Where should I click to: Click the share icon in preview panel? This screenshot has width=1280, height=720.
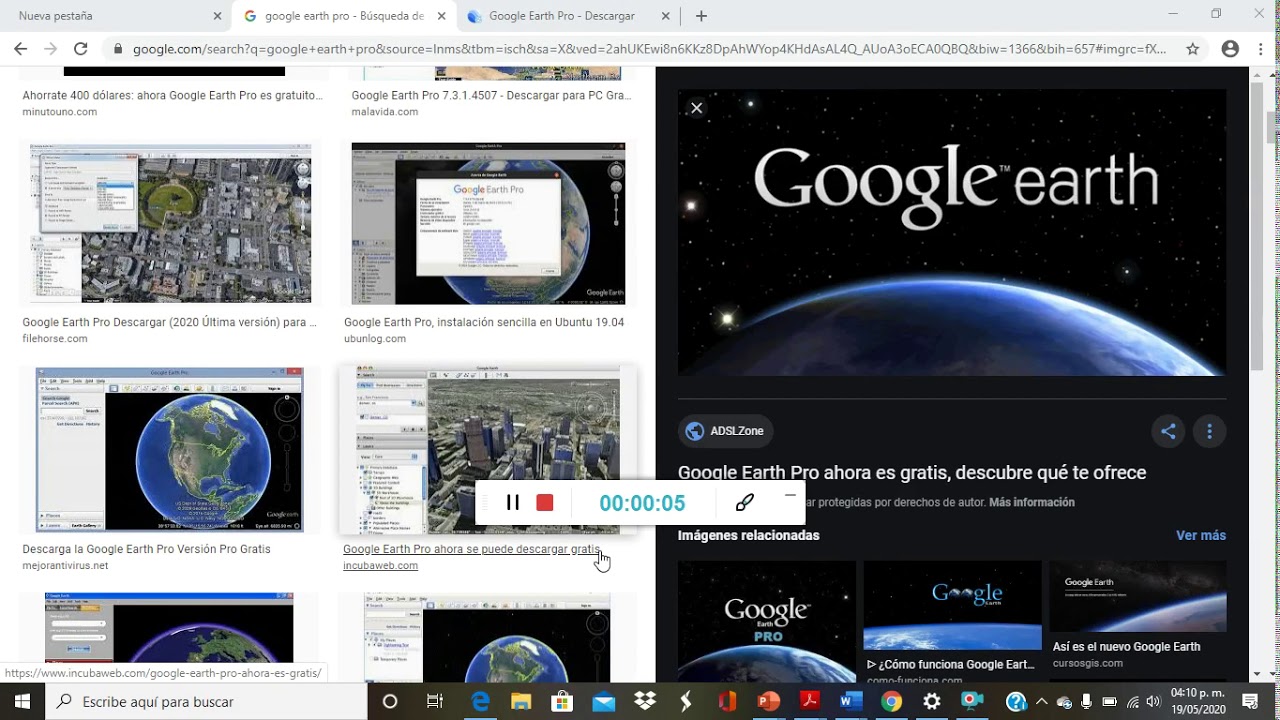pos(1168,431)
